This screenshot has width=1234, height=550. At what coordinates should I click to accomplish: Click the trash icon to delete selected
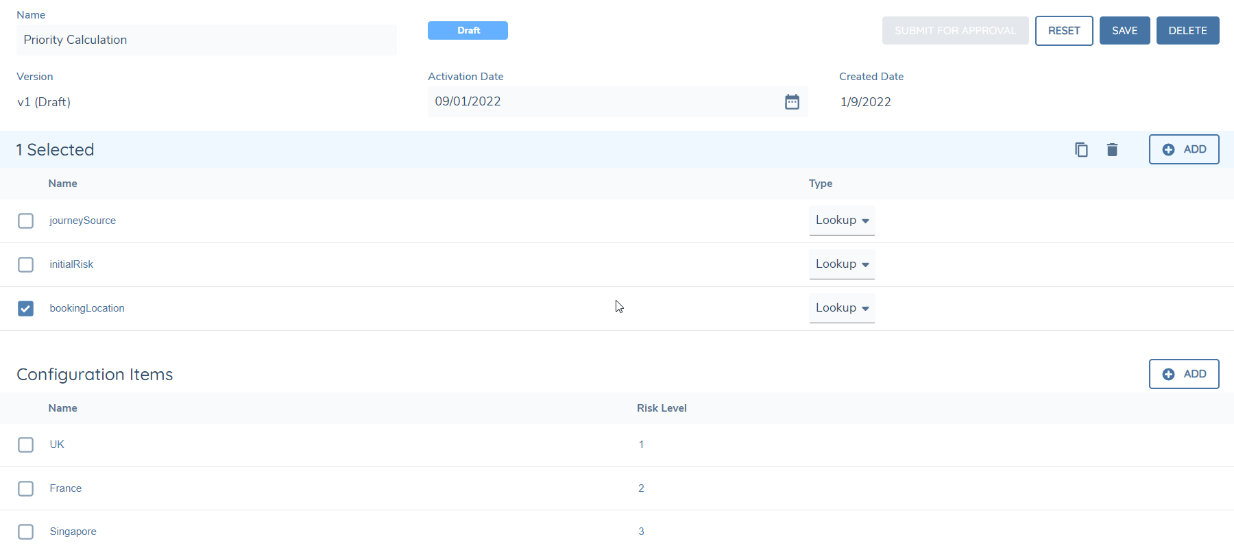tap(1112, 150)
